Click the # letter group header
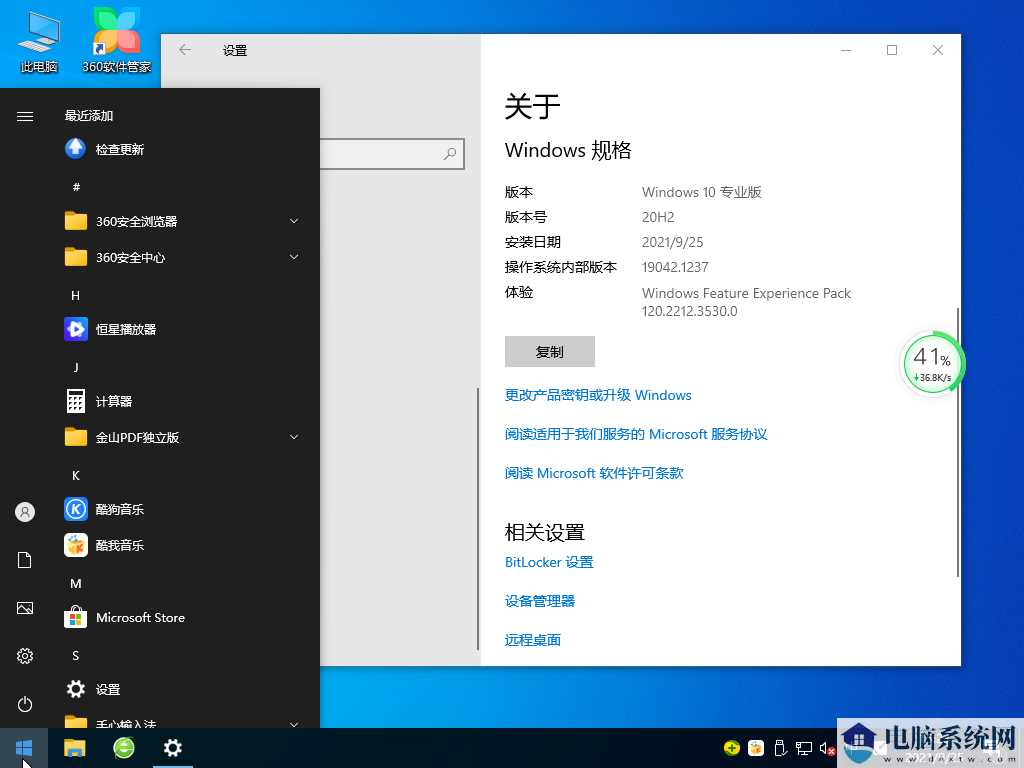Image resolution: width=1024 pixels, height=768 pixels. click(76, 187)
